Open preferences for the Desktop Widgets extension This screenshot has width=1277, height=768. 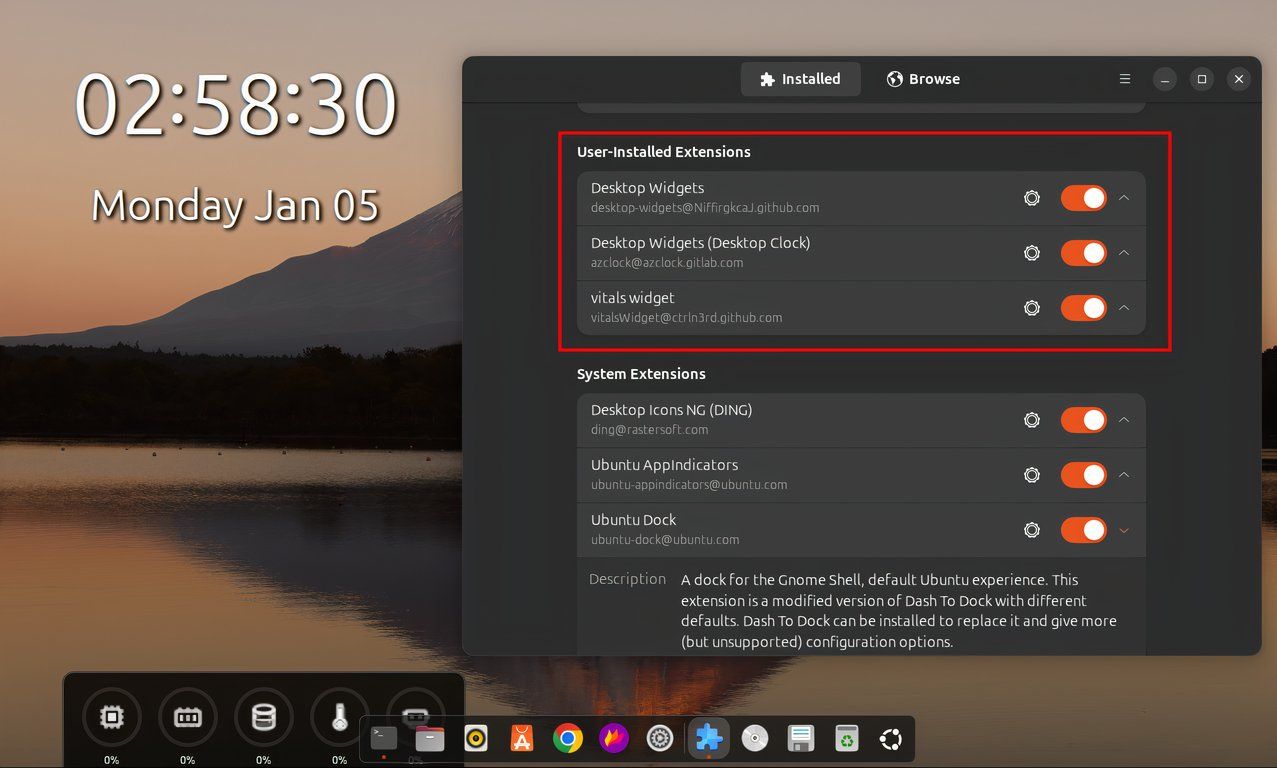[x=1031, y=198]
